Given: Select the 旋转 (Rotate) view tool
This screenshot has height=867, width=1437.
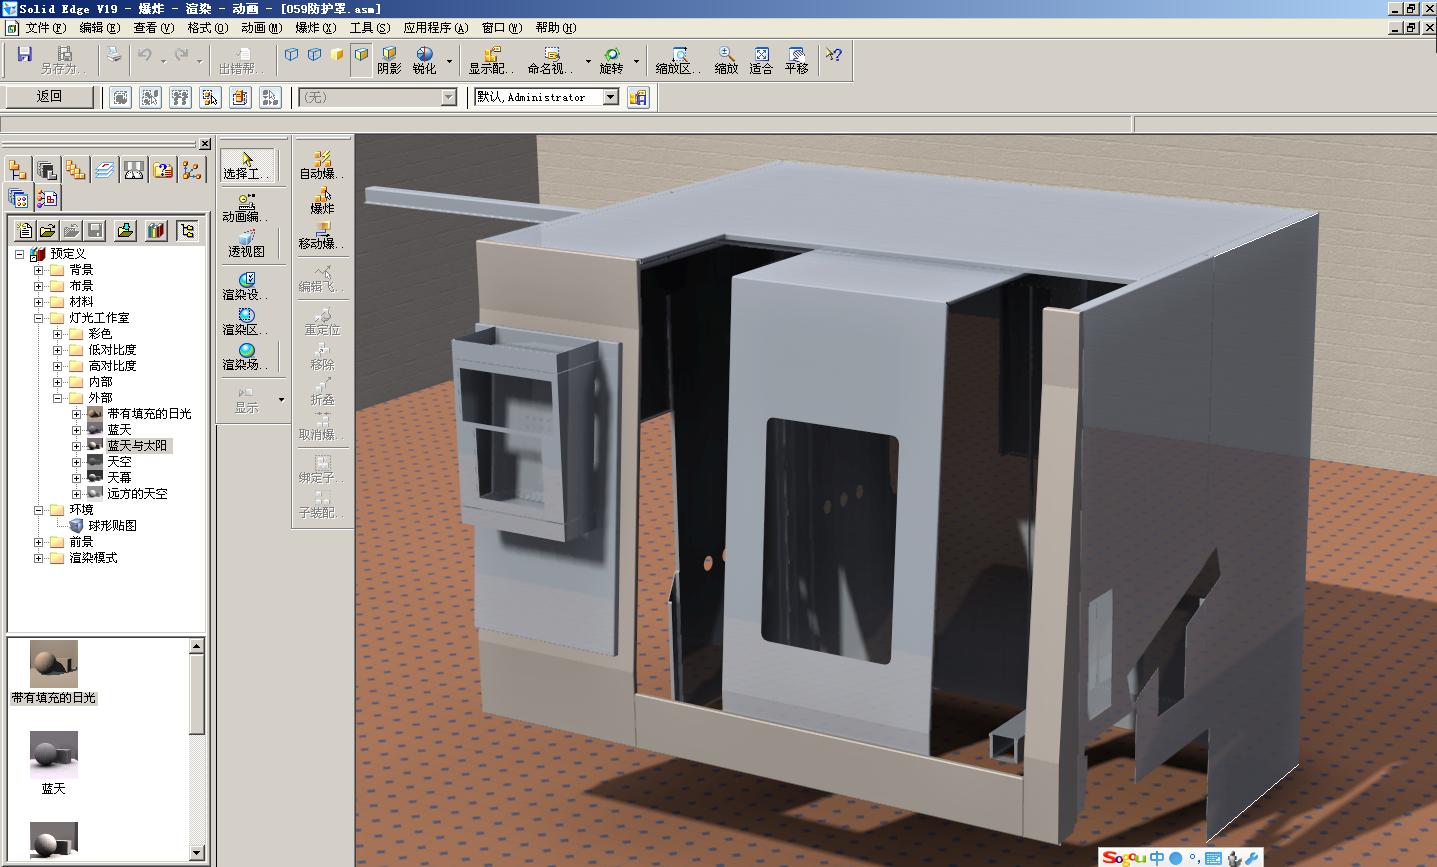Looking at the screenshot, I should [x=611, y=60].
